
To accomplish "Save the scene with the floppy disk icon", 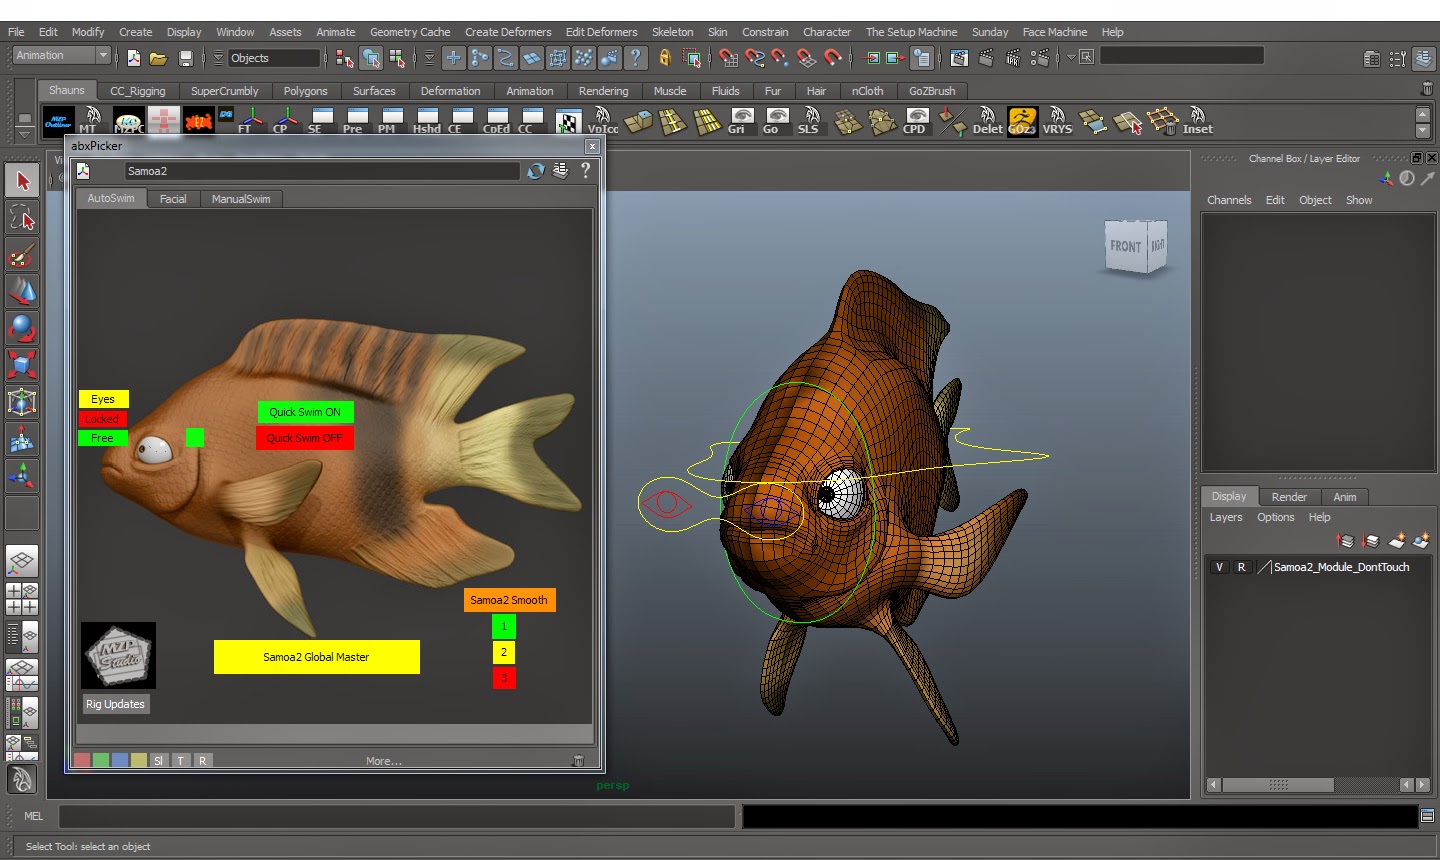I will [x=185, y=58].
